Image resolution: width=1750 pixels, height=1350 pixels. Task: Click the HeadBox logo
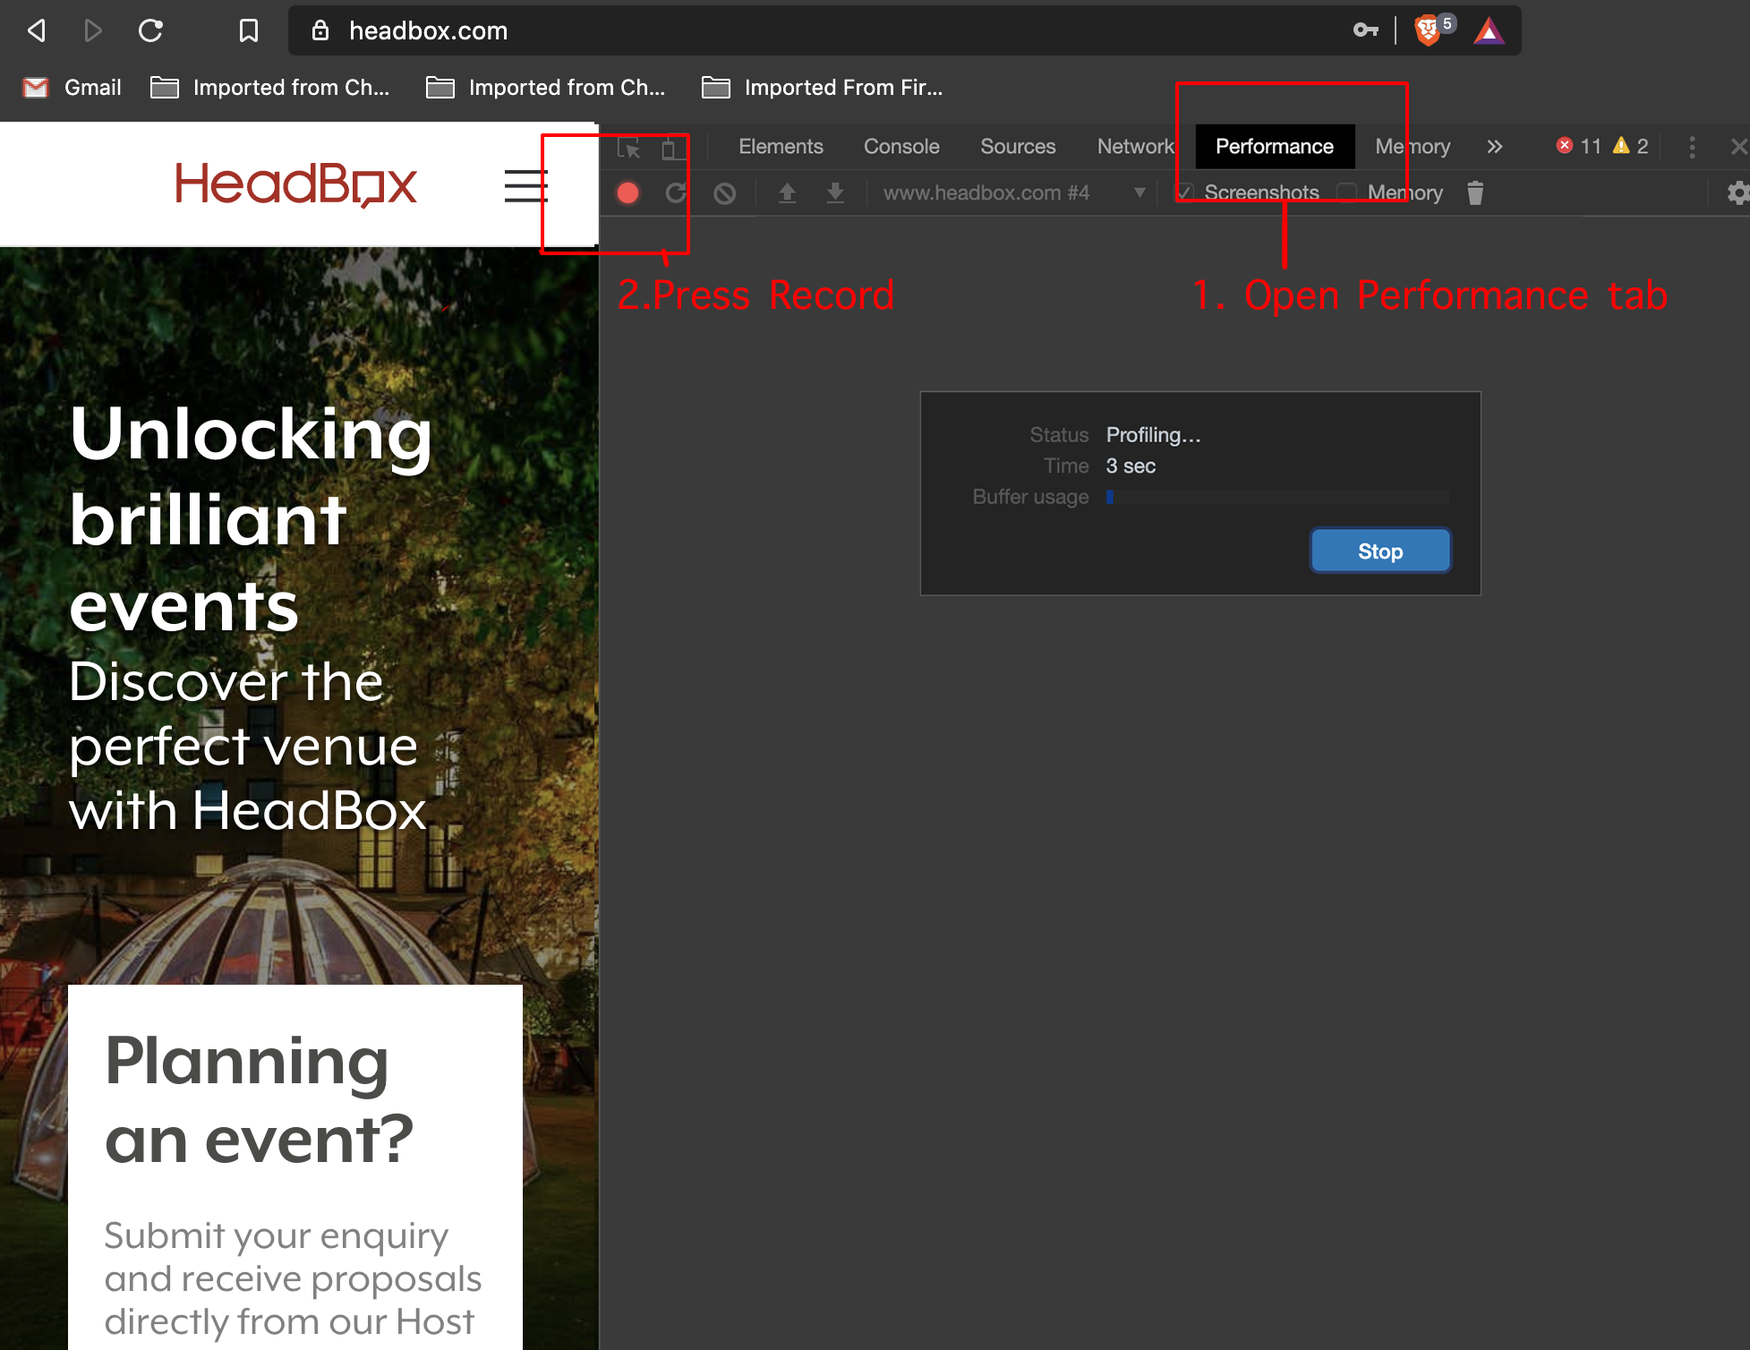[296, 184]
